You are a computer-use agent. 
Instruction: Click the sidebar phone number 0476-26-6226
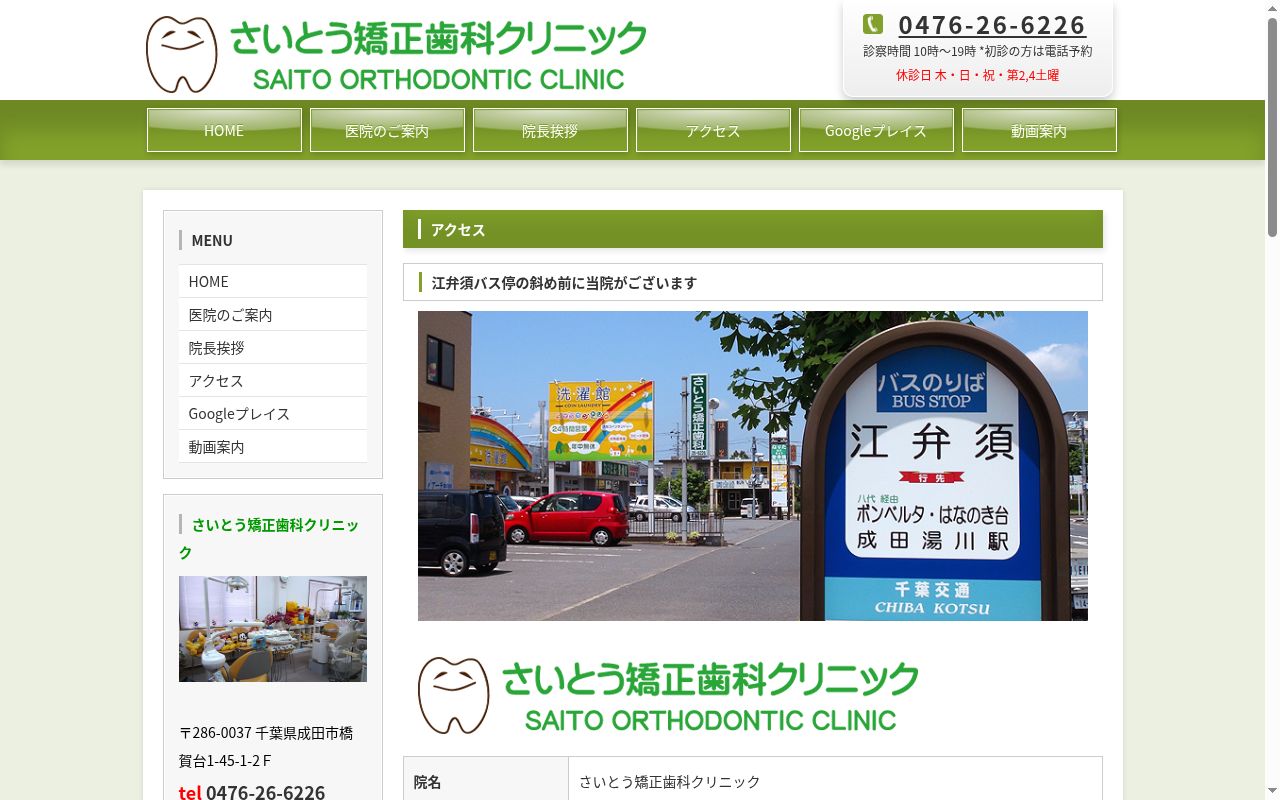pos(265,792)
